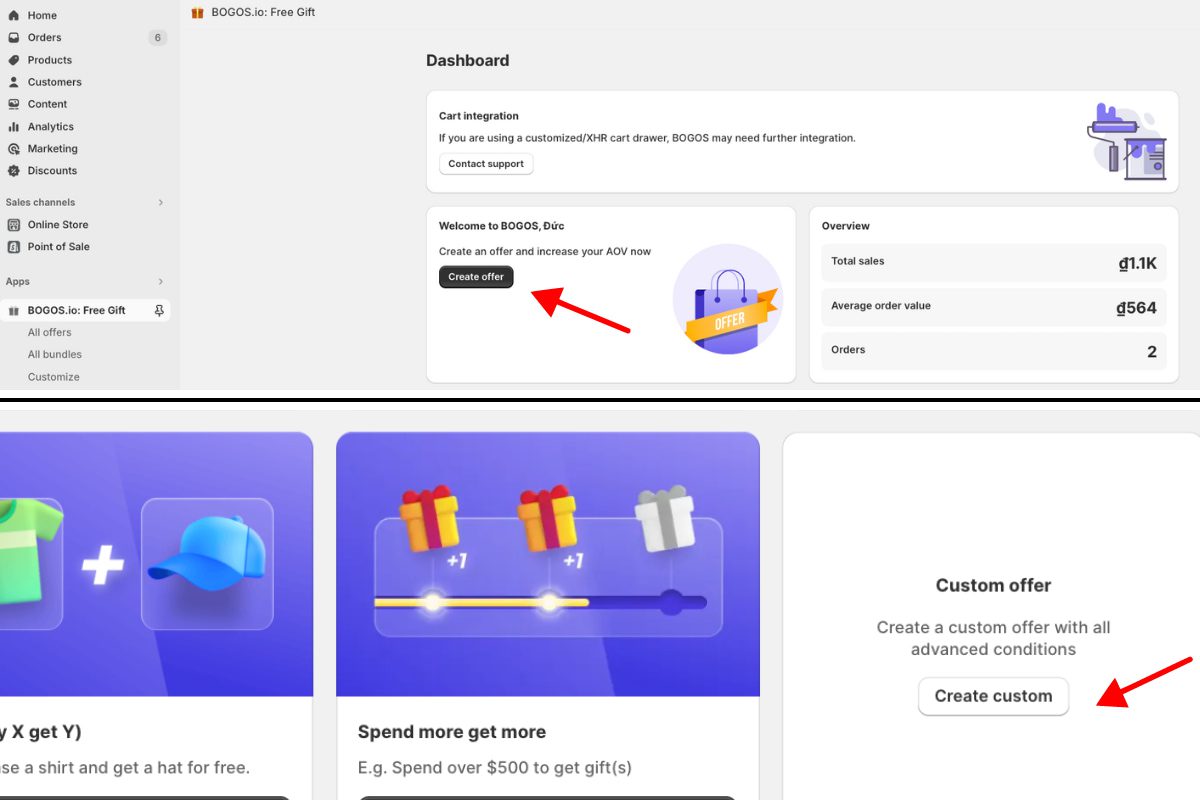Open Discounts using its percent icon
Image resolution: width=1200 pixels, height=800 pixels.
[12, 170]
